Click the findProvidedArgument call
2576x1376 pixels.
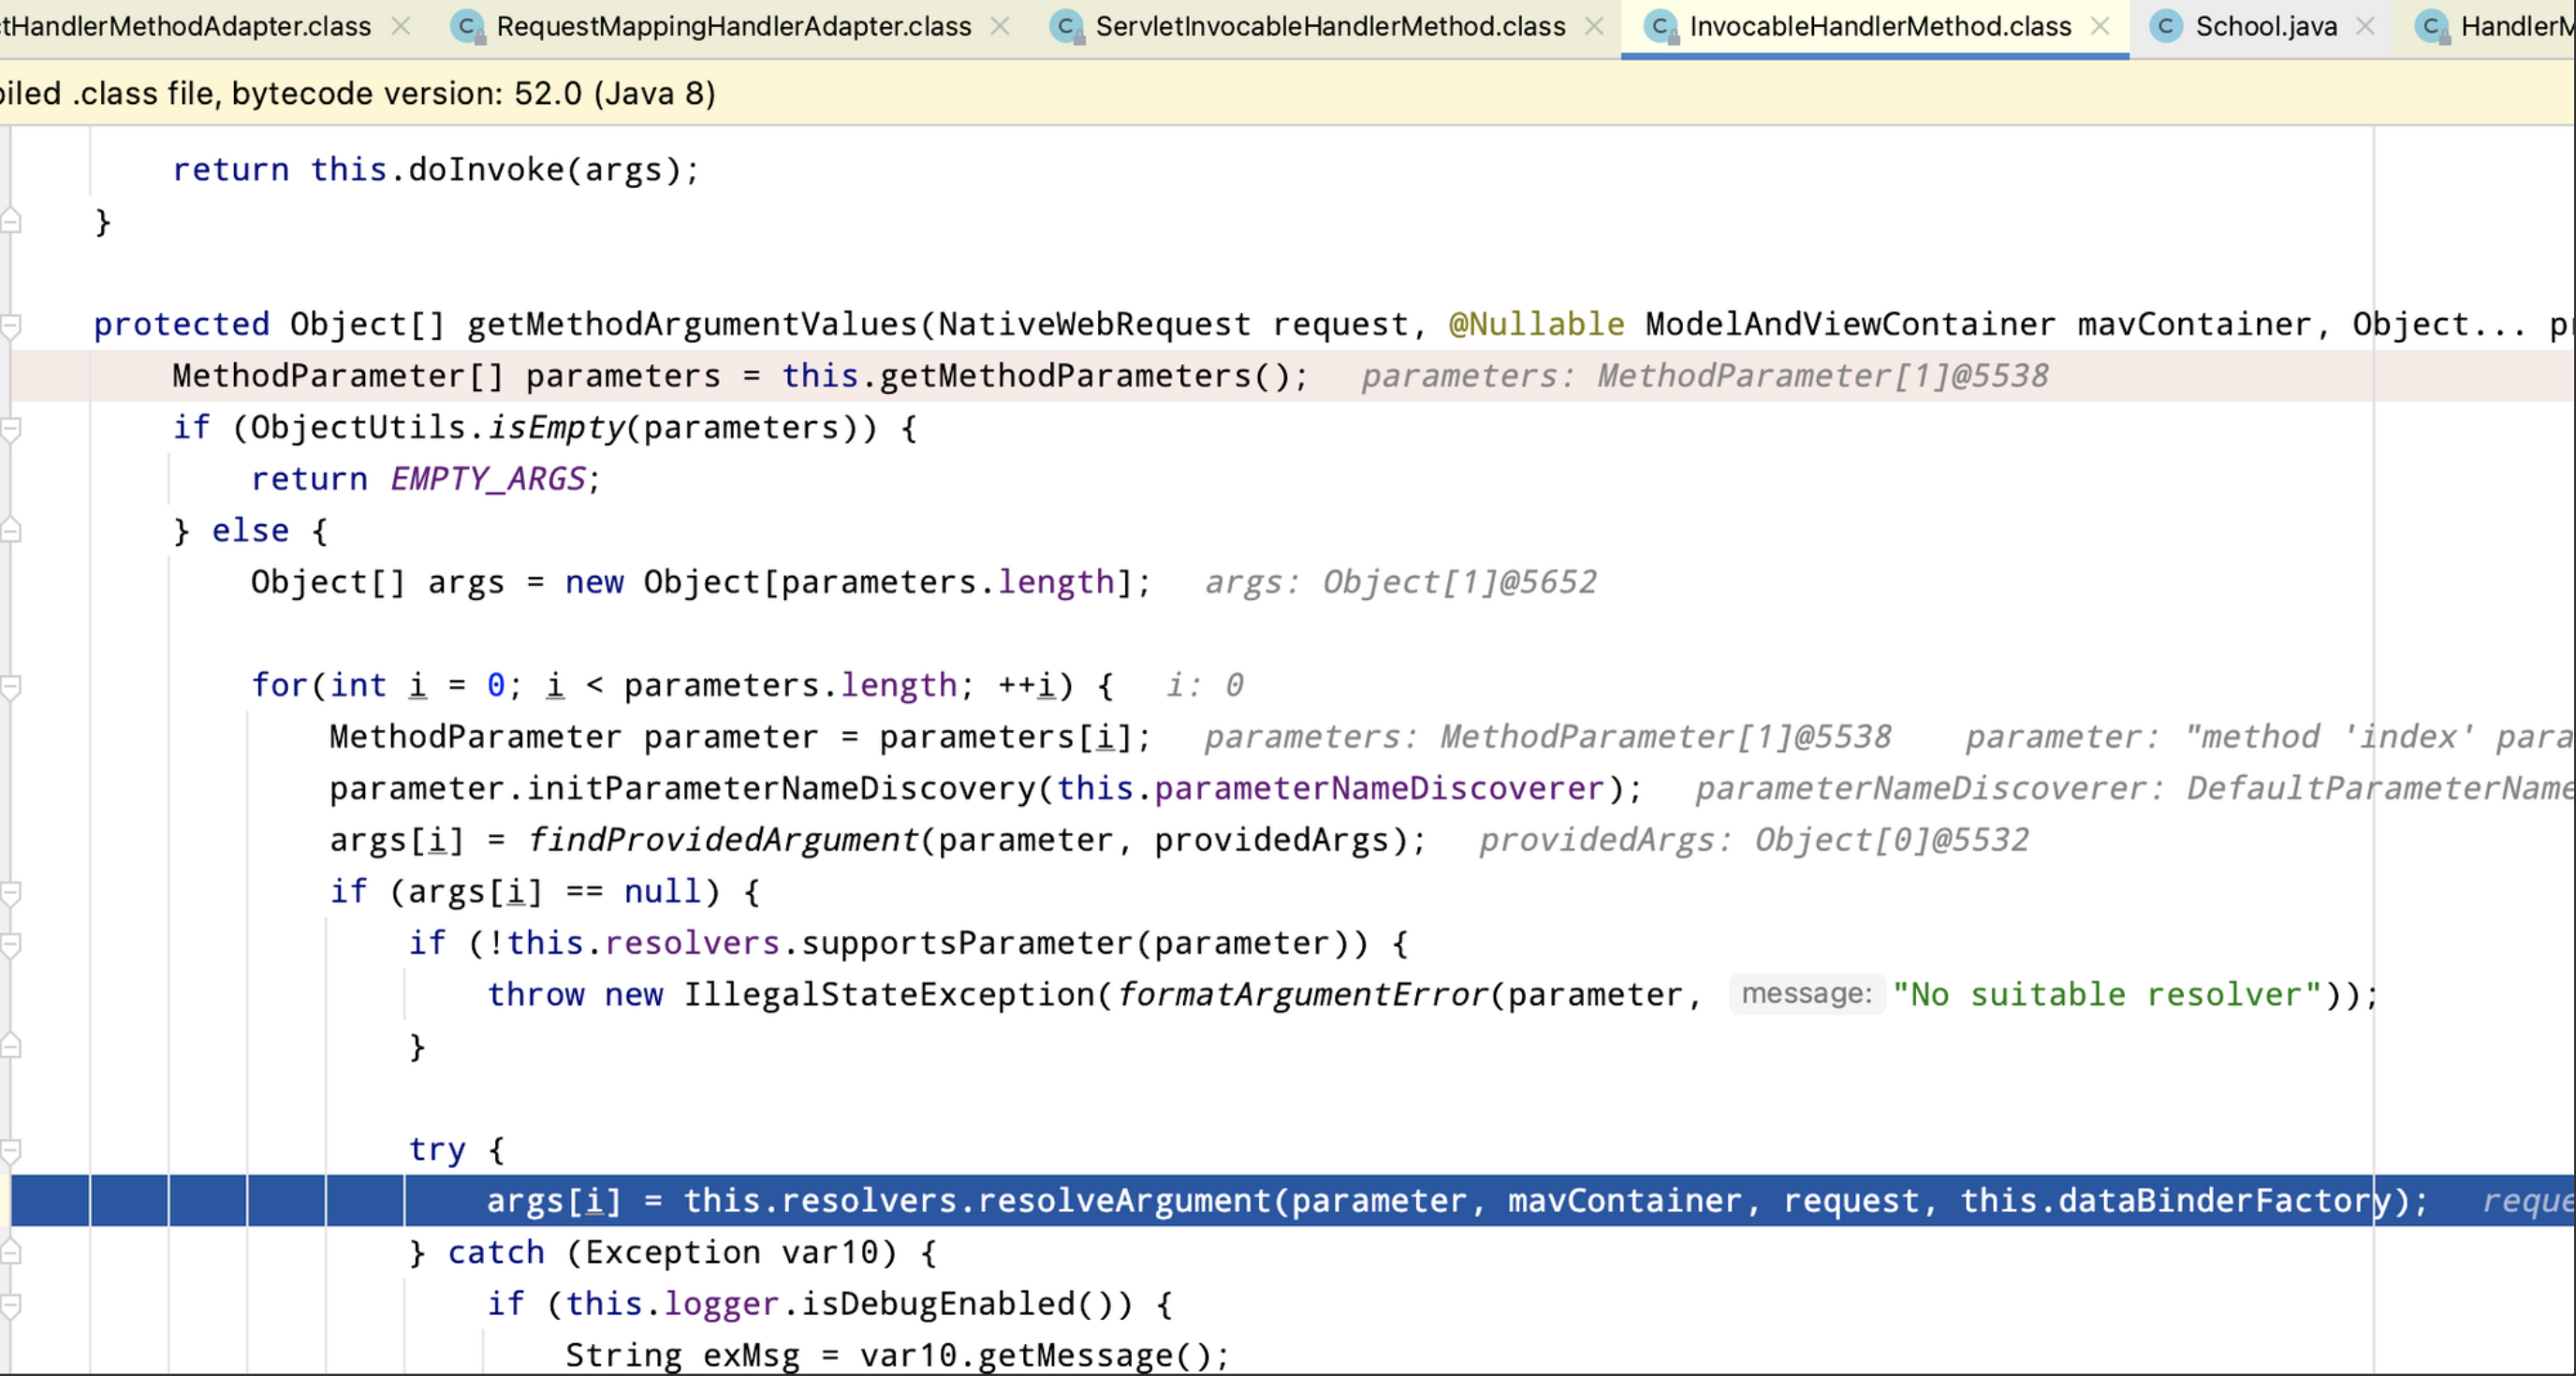coord(722,840)
